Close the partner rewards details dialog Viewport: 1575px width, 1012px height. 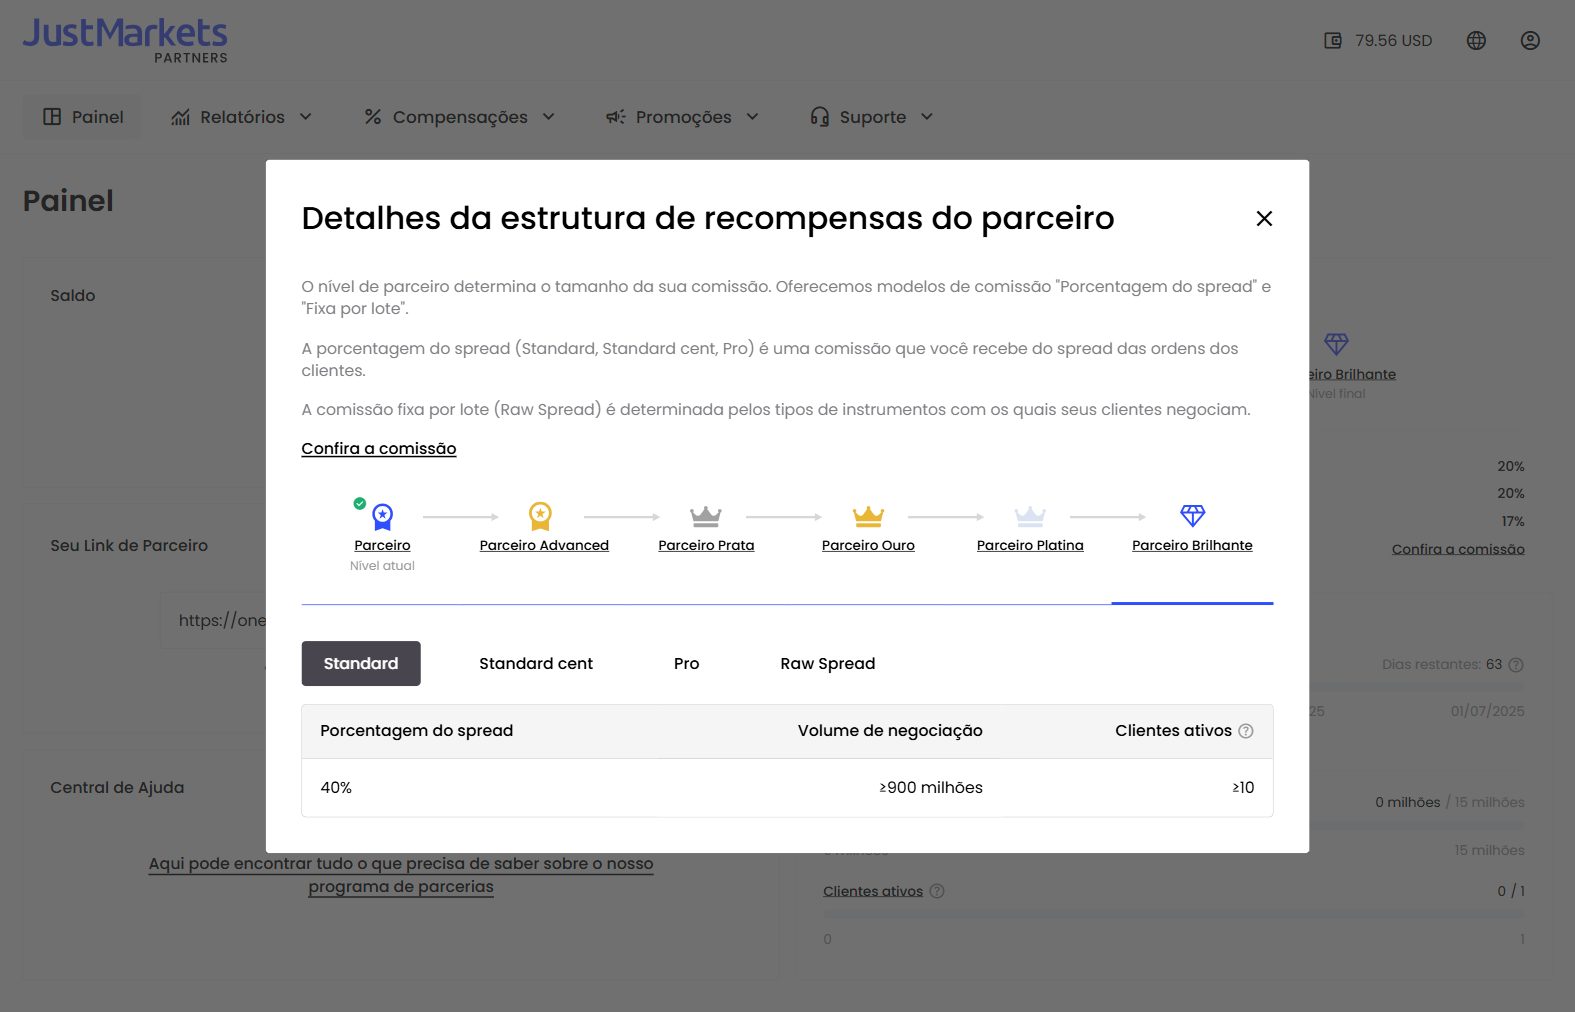tap(1264, 219)
